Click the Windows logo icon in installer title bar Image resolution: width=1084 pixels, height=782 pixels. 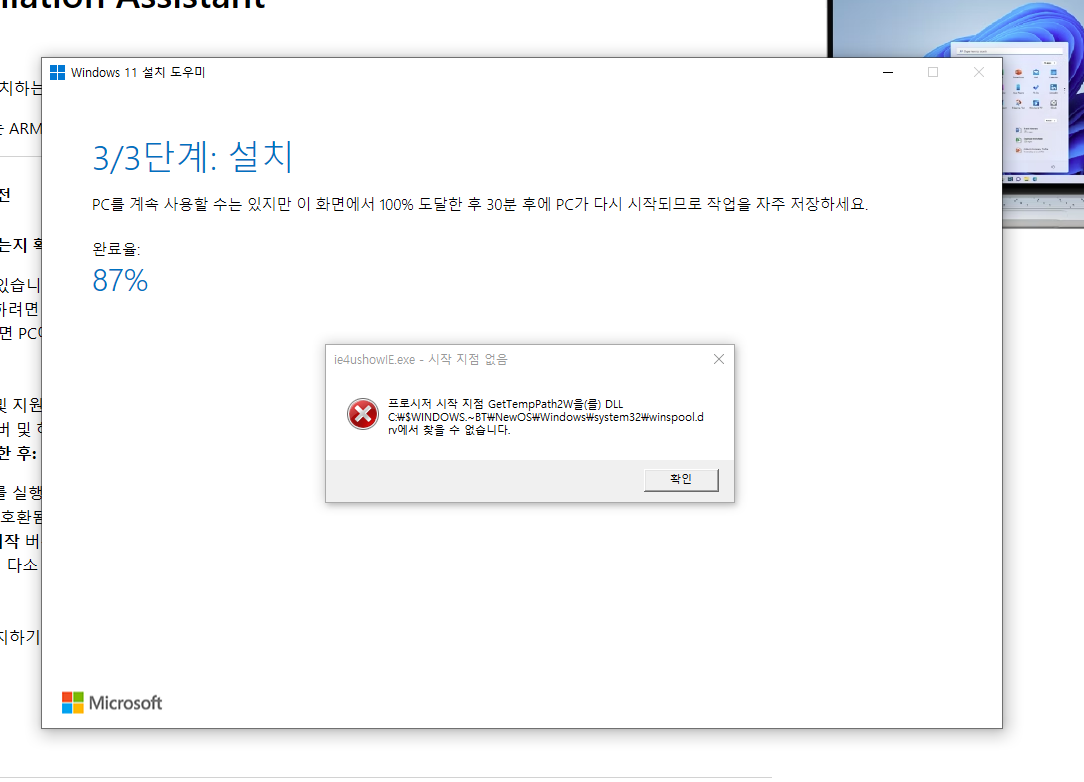[x=57, y=73]
